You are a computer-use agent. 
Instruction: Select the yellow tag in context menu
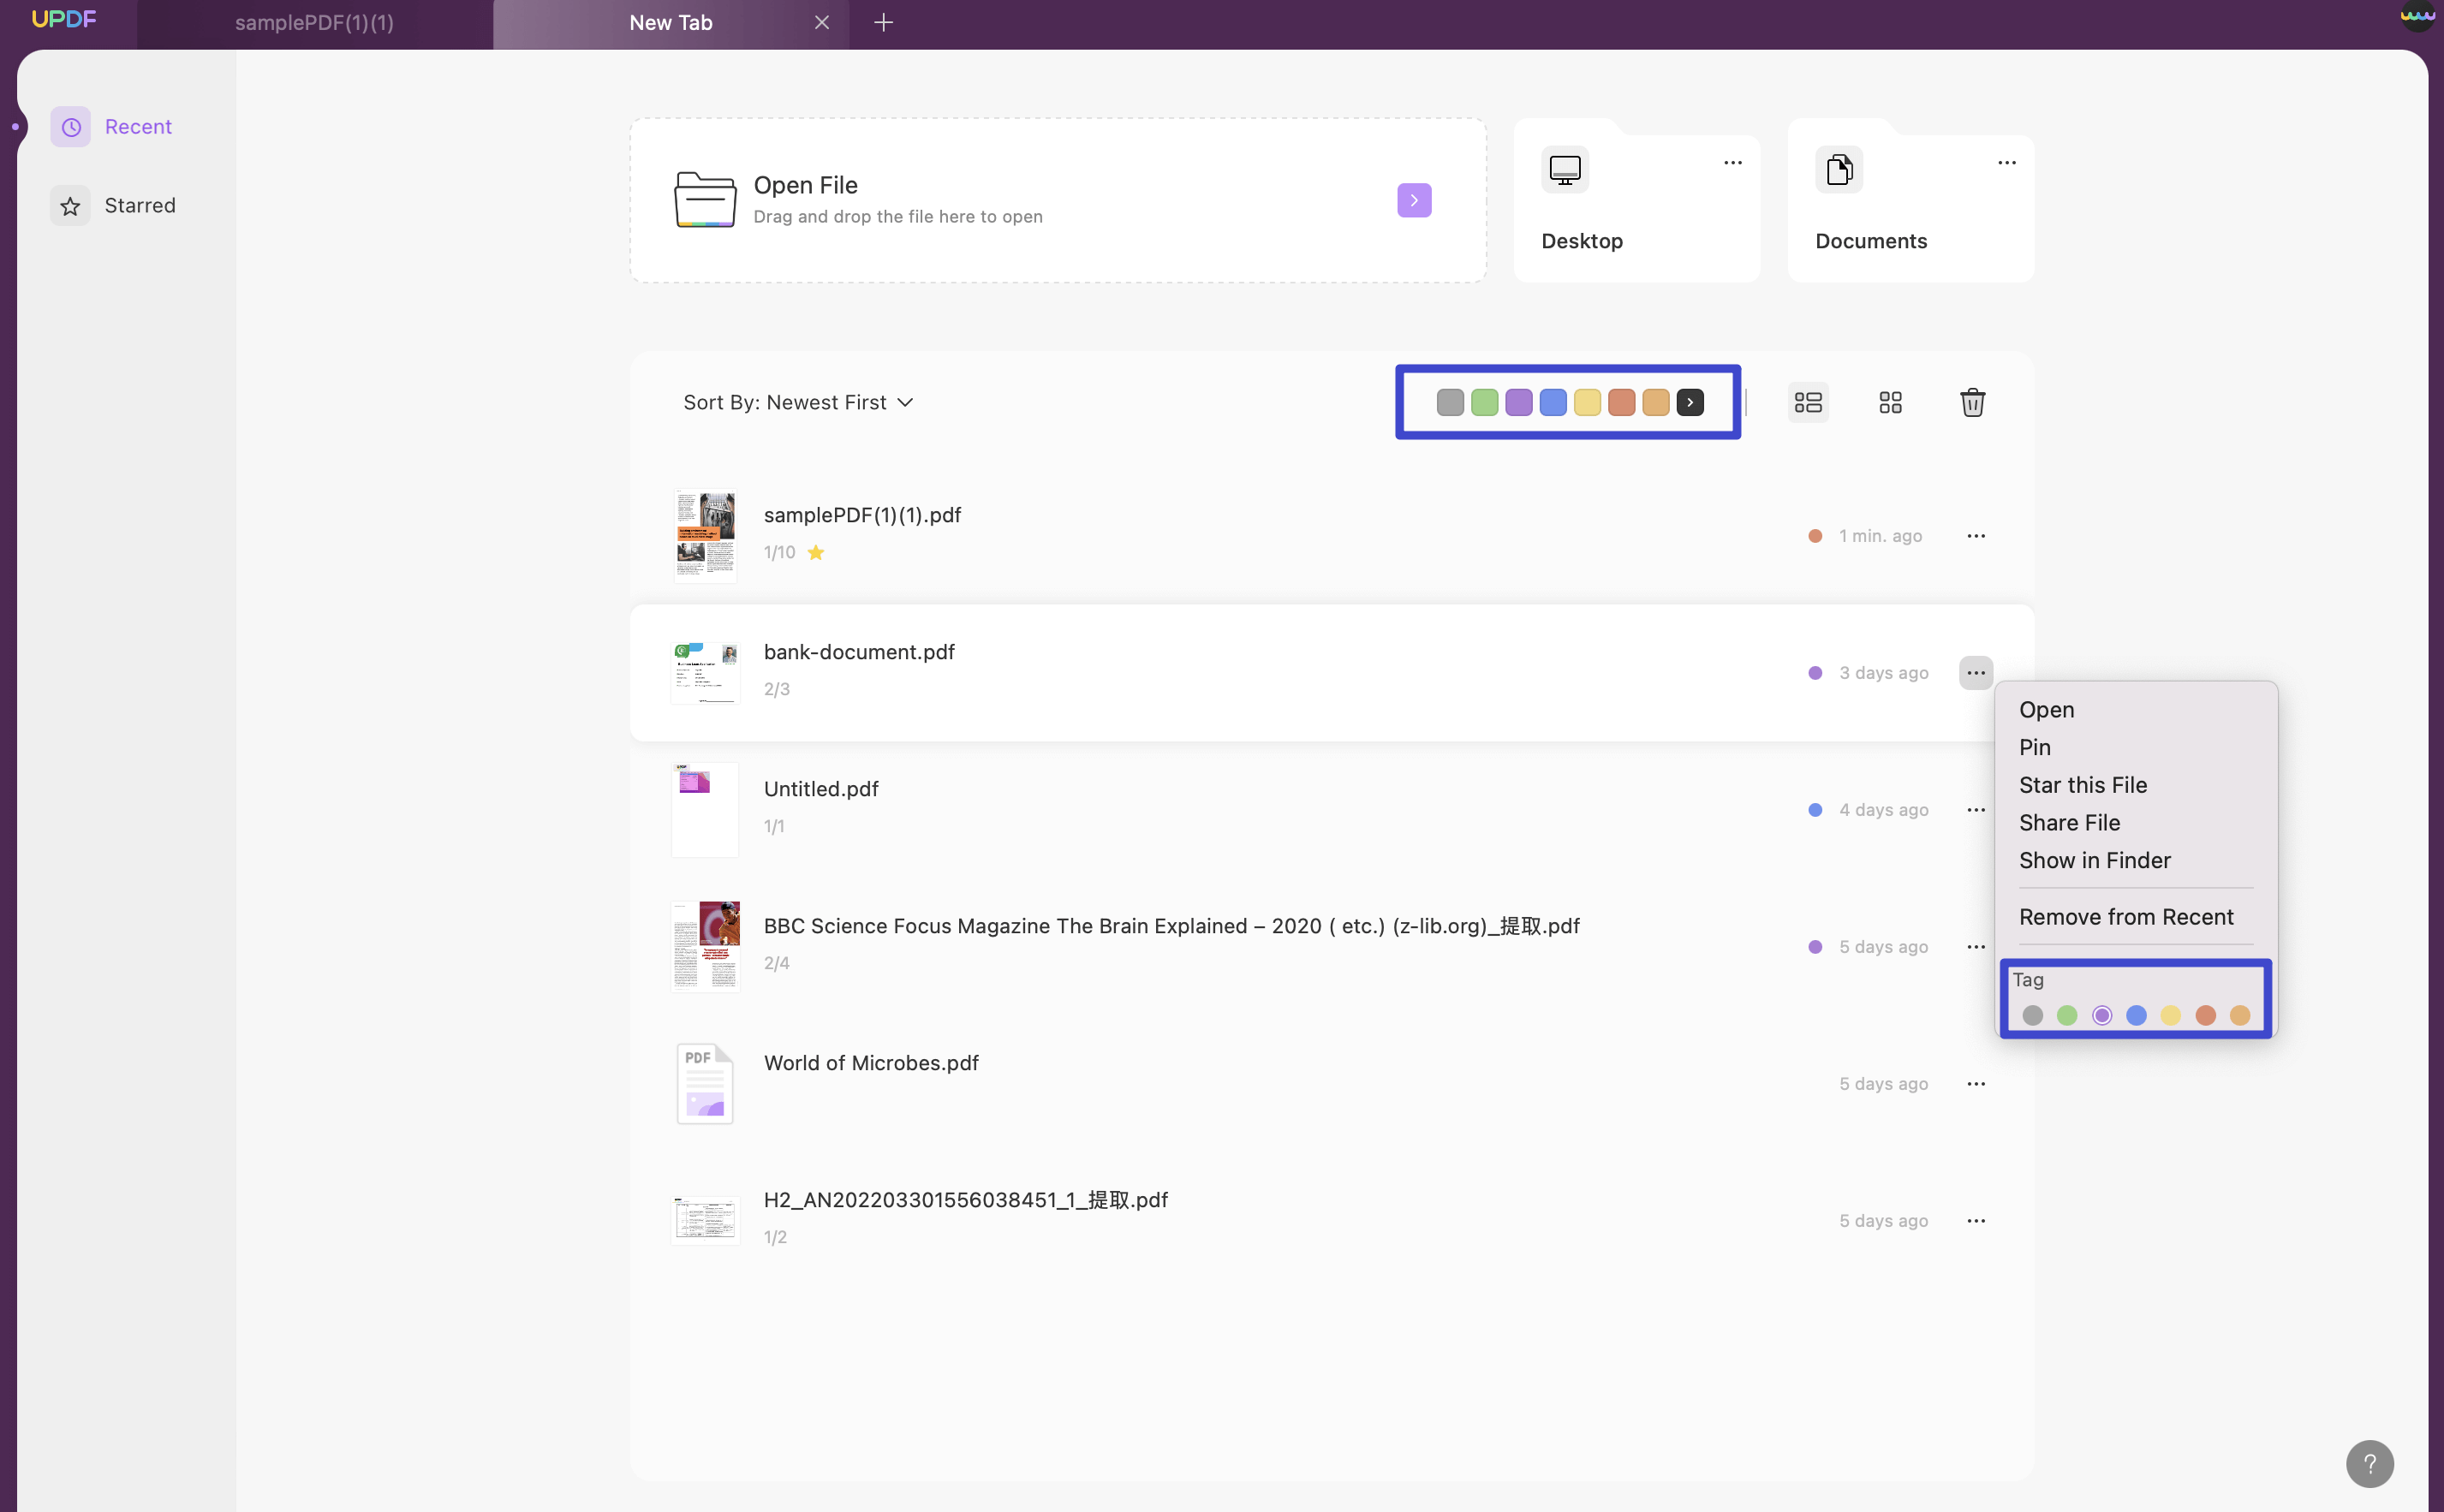tap(2170, 1016)
